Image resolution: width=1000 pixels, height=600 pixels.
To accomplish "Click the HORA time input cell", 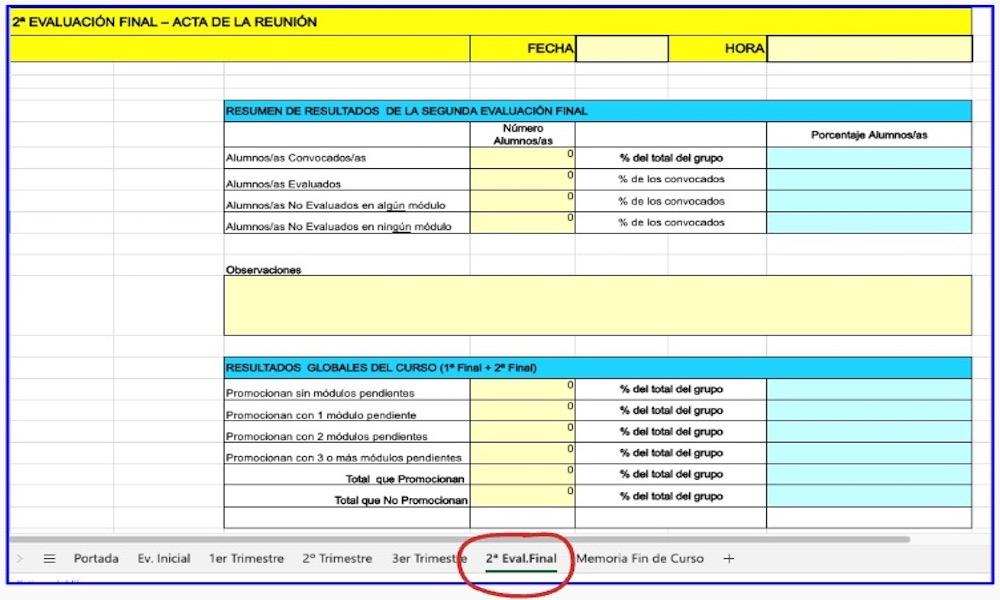I will (x=869, y=48).
